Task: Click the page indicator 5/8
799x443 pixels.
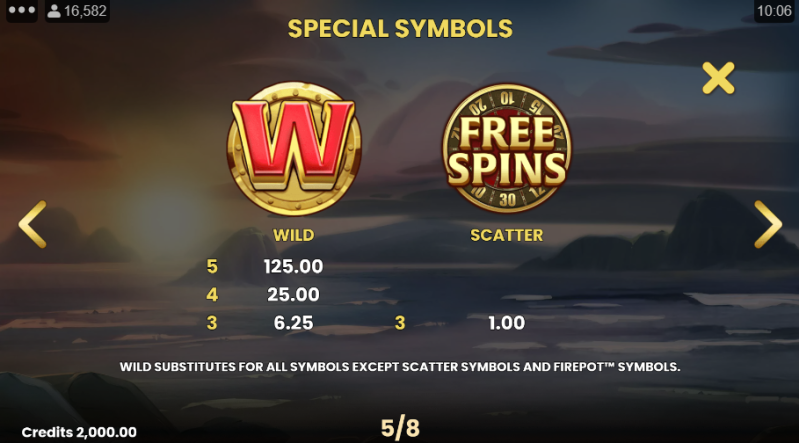Action: click(x=400, y=428)
